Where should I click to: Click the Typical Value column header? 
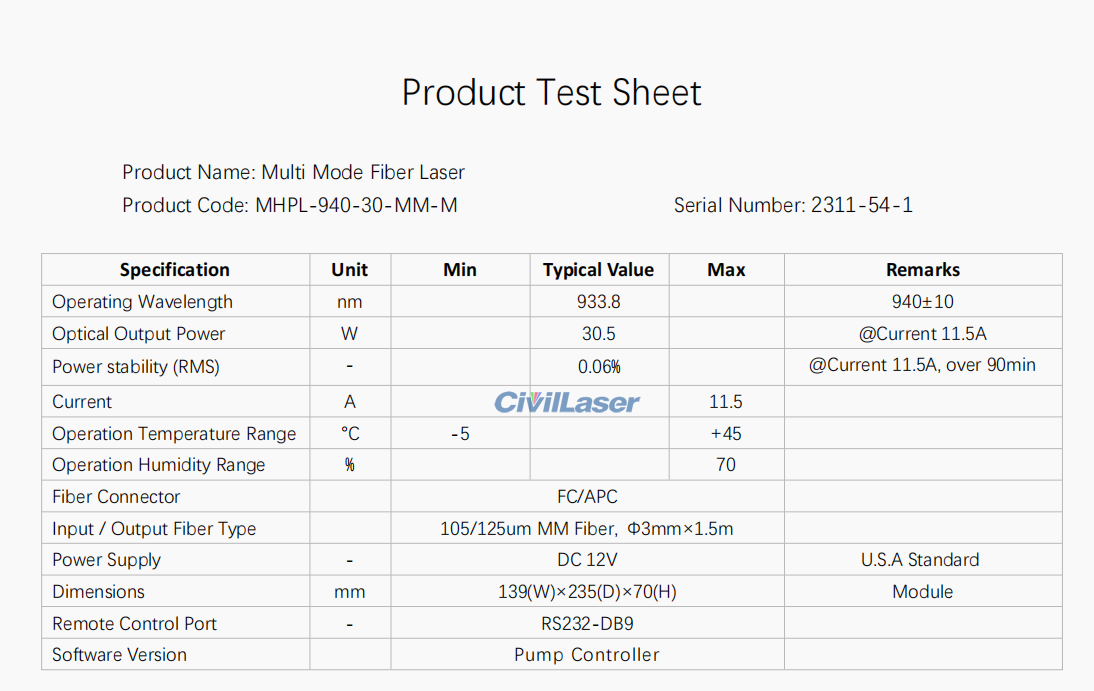point(598,270)
